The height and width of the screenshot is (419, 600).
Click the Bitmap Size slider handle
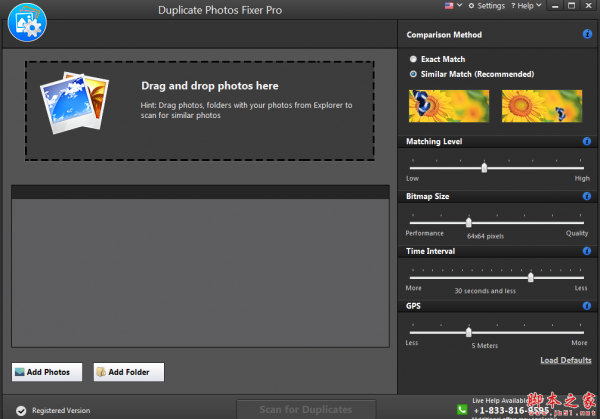(468, 222)
